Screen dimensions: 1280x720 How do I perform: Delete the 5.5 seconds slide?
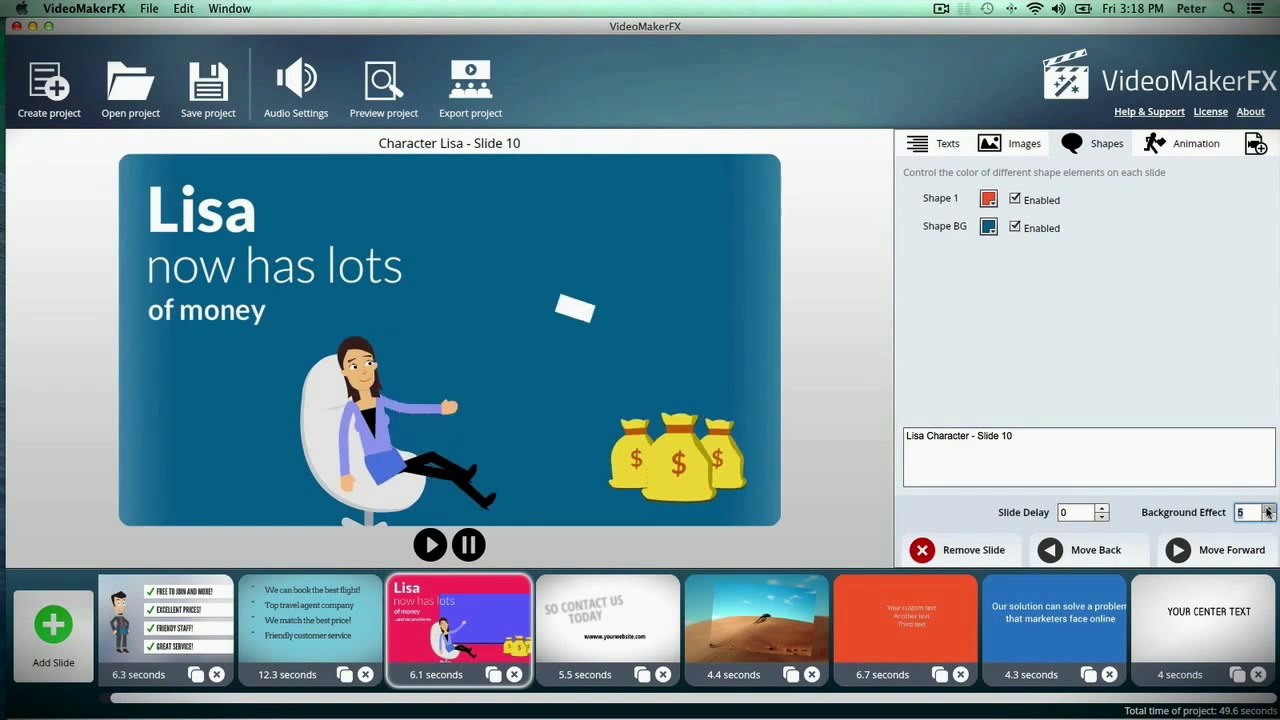663,675
